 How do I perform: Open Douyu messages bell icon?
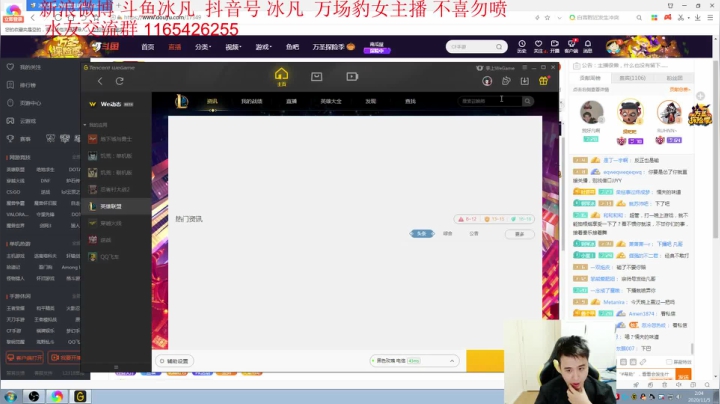coord(588,46)
